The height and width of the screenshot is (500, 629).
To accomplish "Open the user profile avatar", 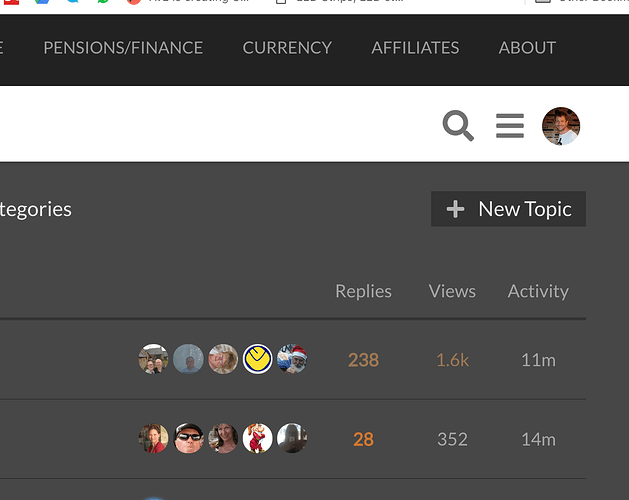I will point(561,126).
